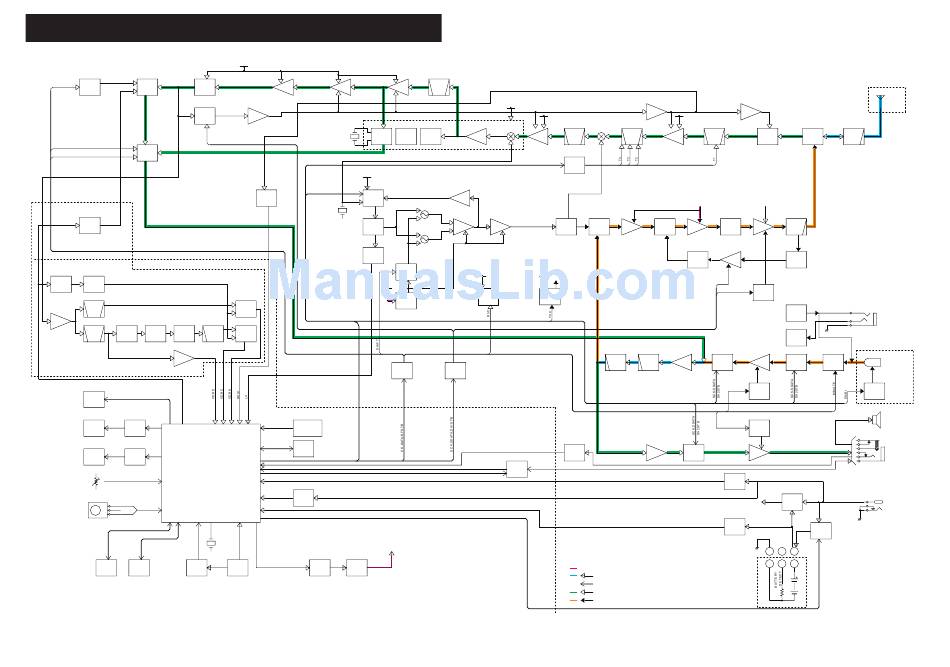Click the purple line sample in the legend
The height and width of the screenshot is (667, 950).
coord(574,568)
